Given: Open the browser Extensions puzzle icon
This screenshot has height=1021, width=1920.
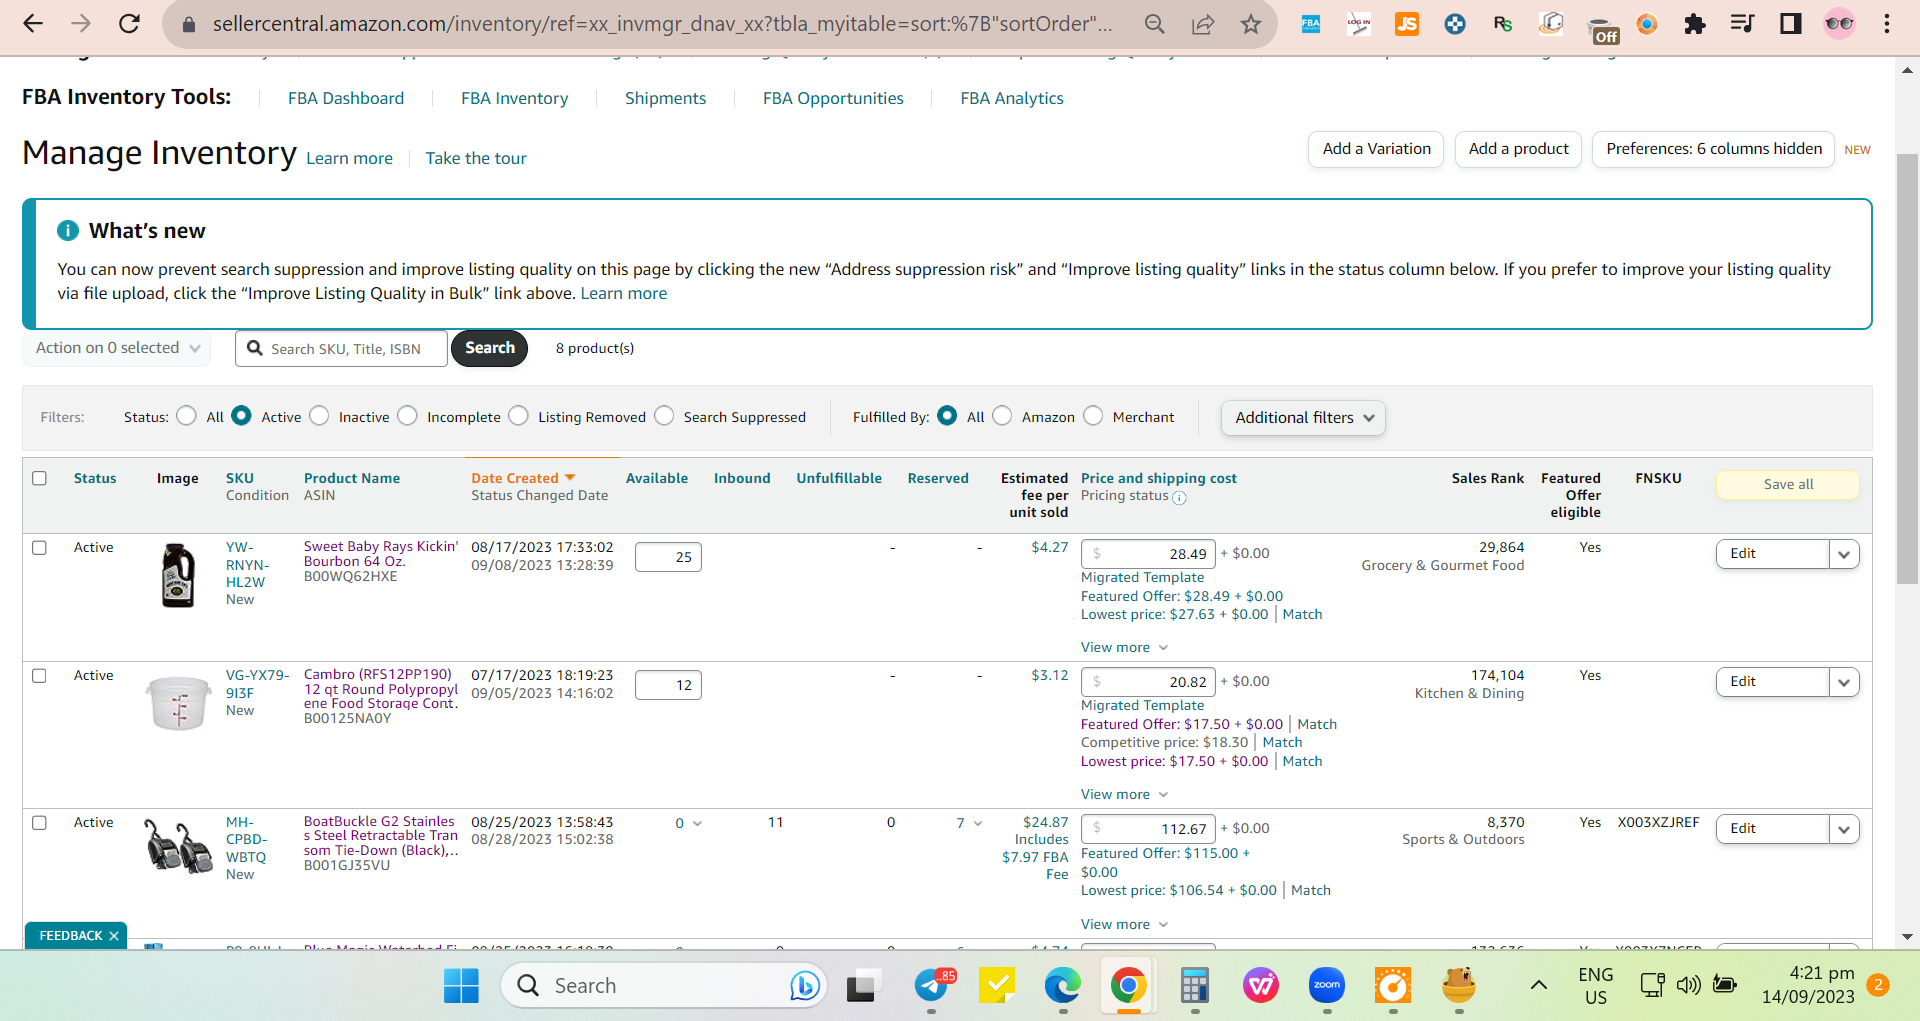Looking at the screenshot, I should click(1695, 24).
